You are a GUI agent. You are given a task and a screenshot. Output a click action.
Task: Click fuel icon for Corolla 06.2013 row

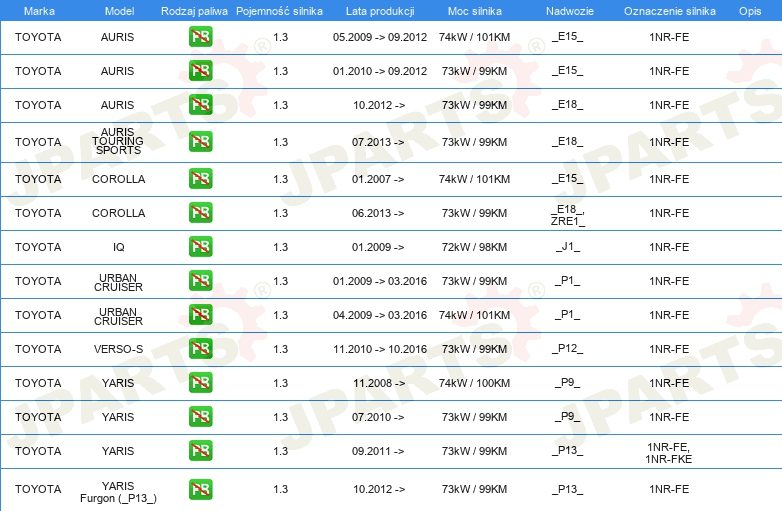coord(200,212)
